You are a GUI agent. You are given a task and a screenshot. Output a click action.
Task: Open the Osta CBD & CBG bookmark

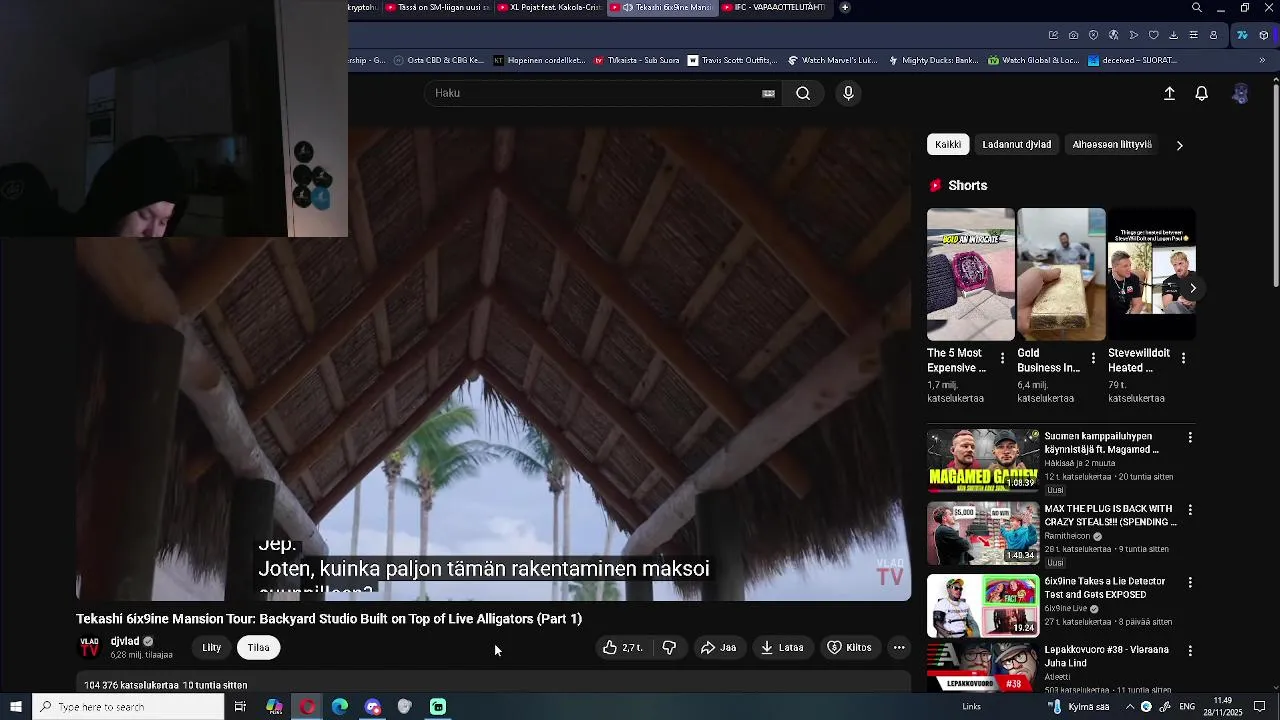tap(439, 60)
